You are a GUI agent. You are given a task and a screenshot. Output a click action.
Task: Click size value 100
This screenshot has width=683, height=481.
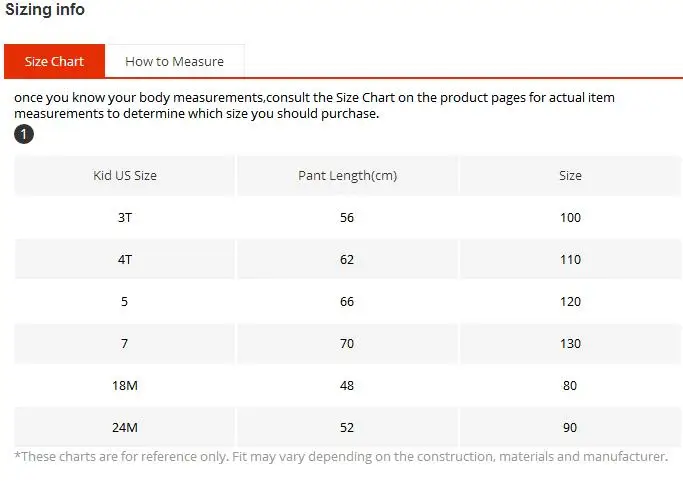[x=570, y=217]
